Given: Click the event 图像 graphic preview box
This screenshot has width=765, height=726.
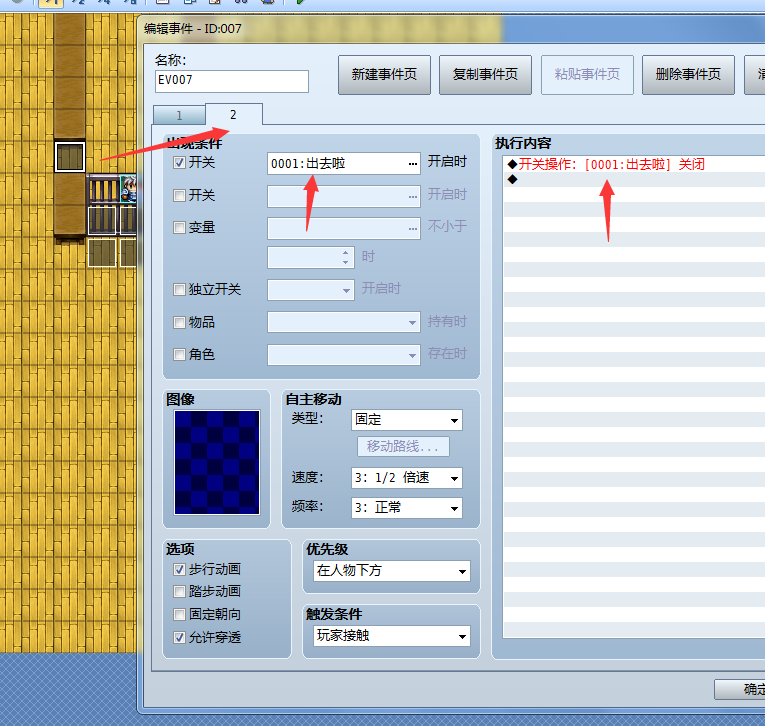Looking at the screenshot, I should 217,463.
